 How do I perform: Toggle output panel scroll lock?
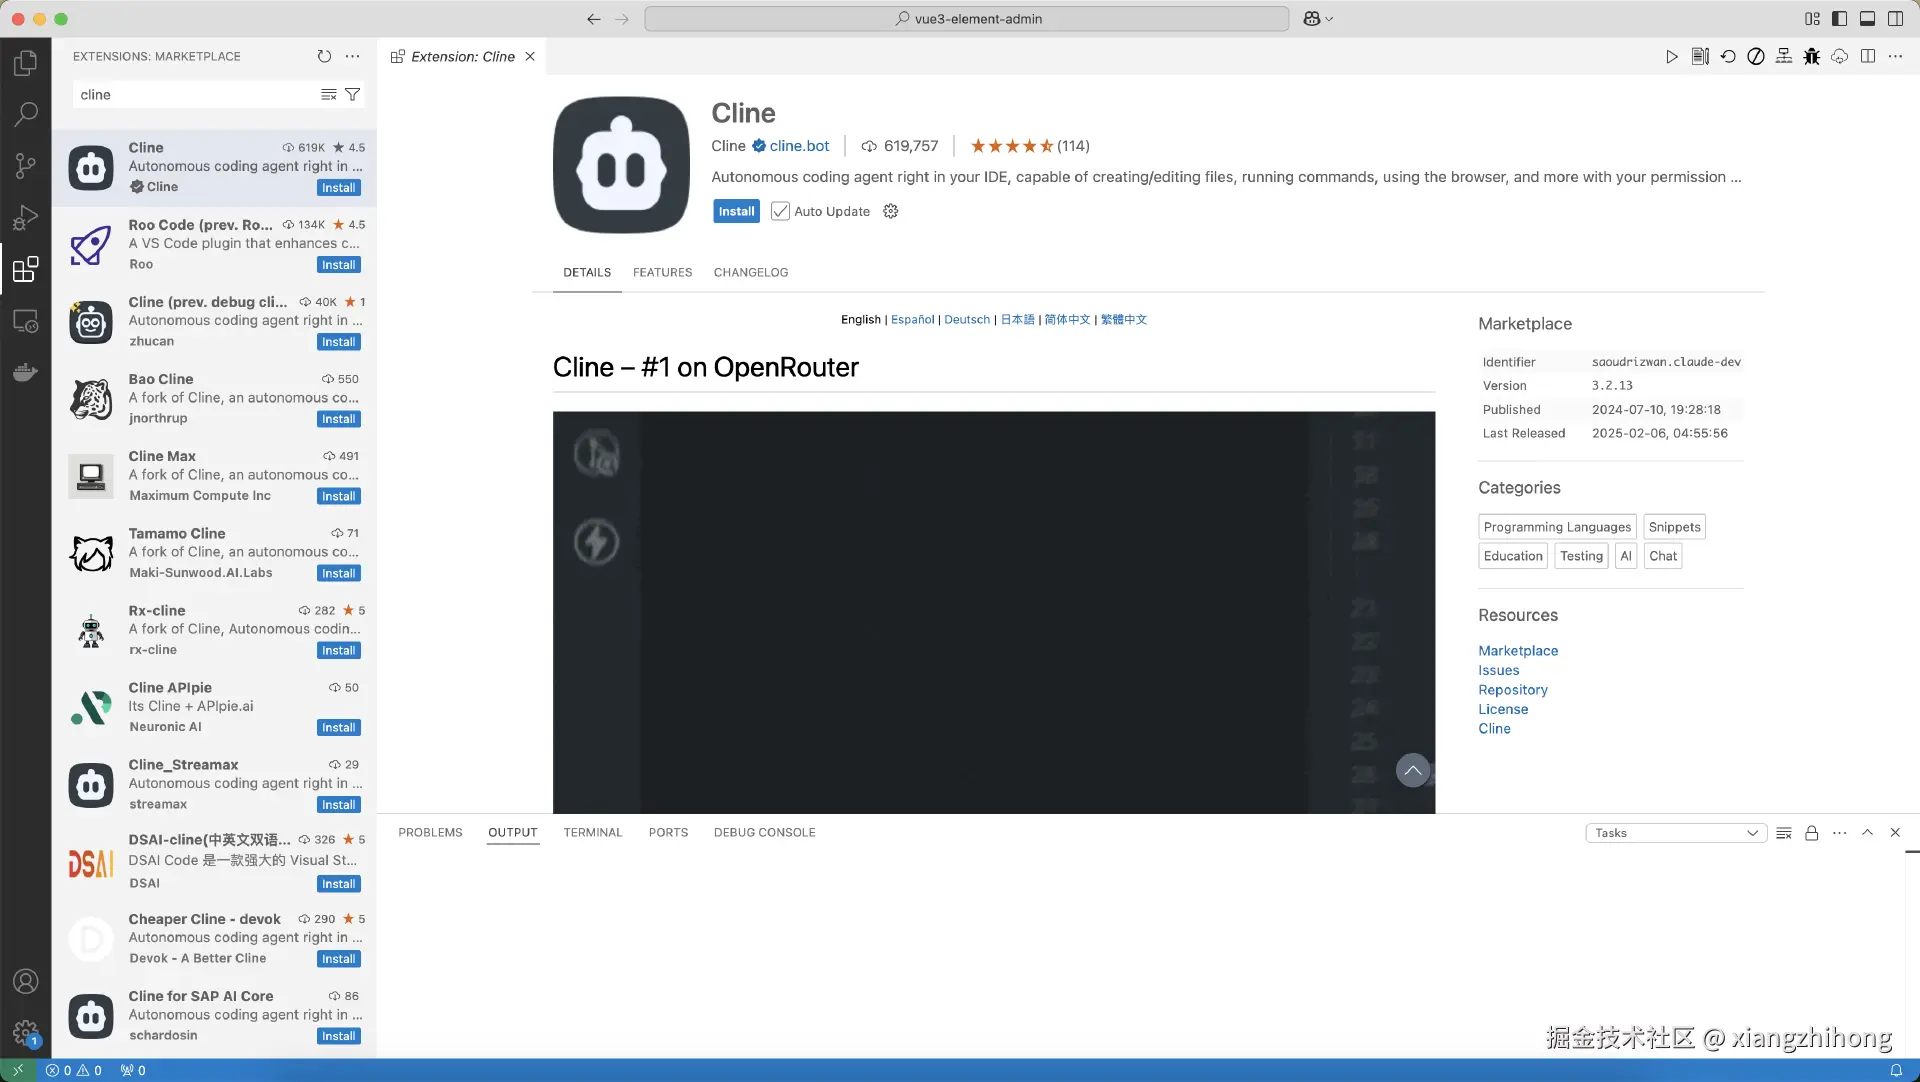tap(1811, 833)
